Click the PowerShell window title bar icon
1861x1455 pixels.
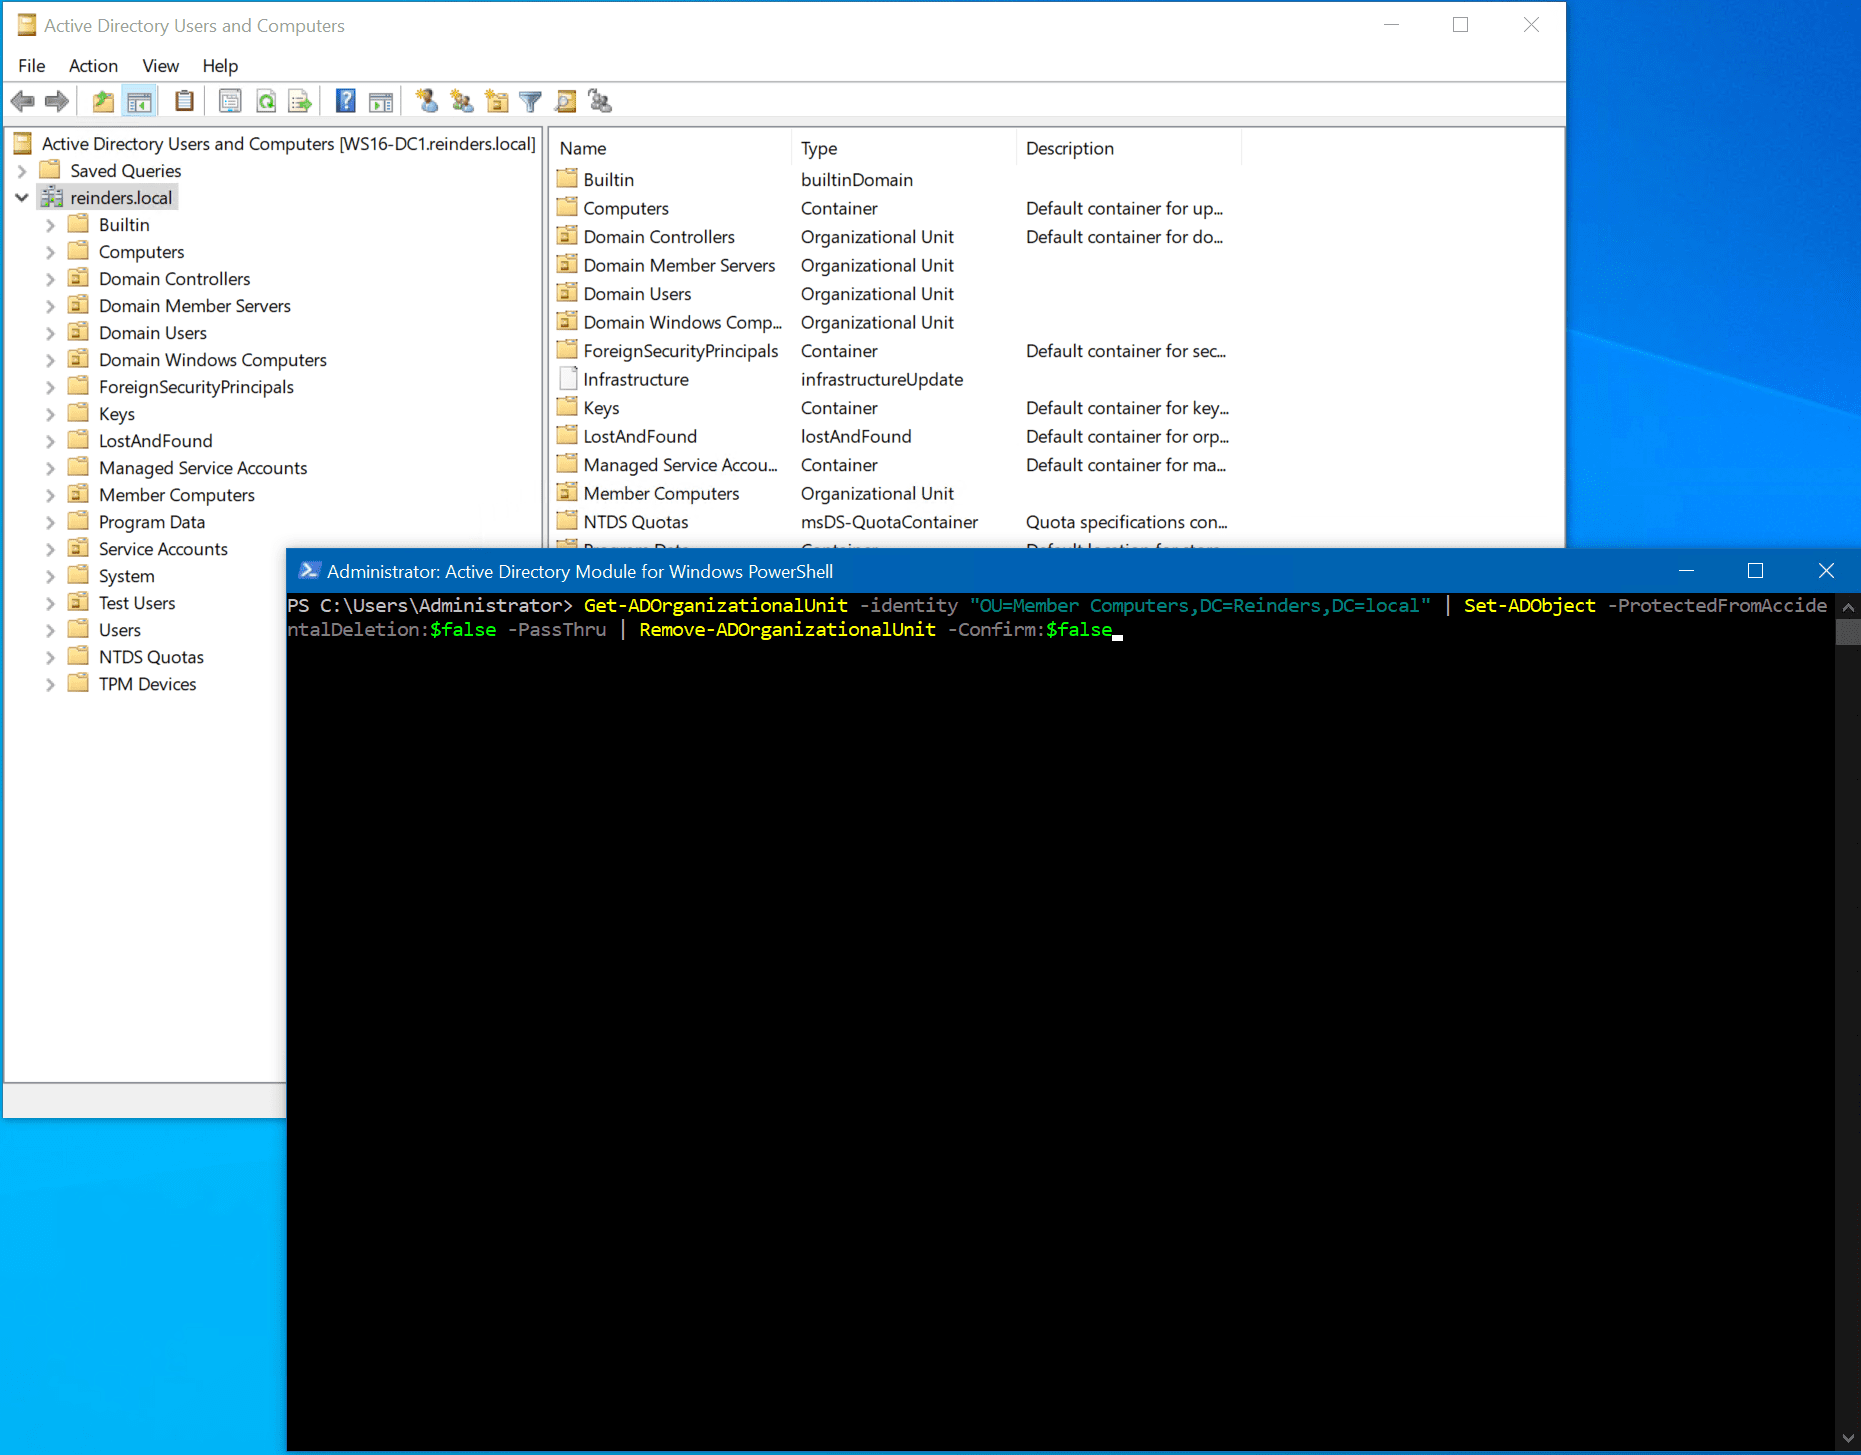point(309,571)
